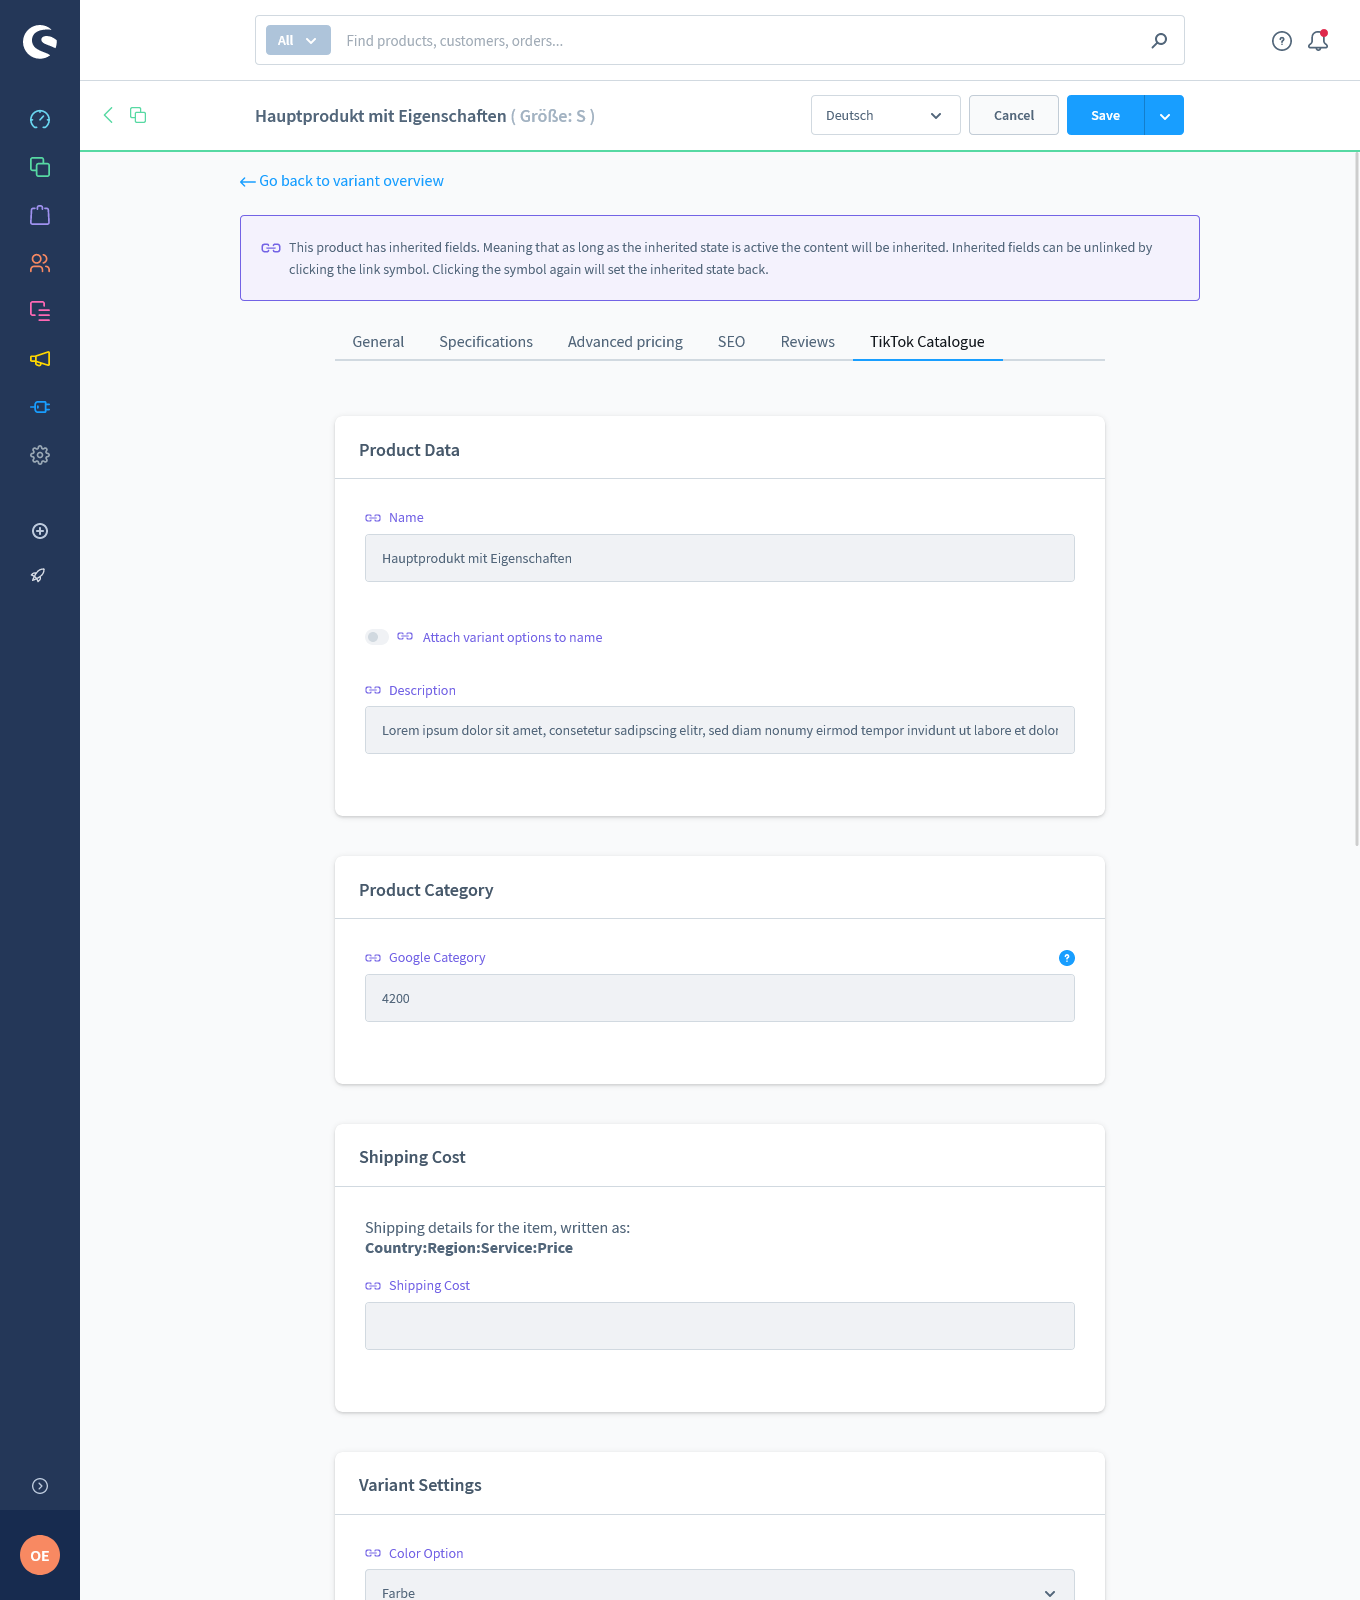
Task: Click the Description input field
Action: 720,730
